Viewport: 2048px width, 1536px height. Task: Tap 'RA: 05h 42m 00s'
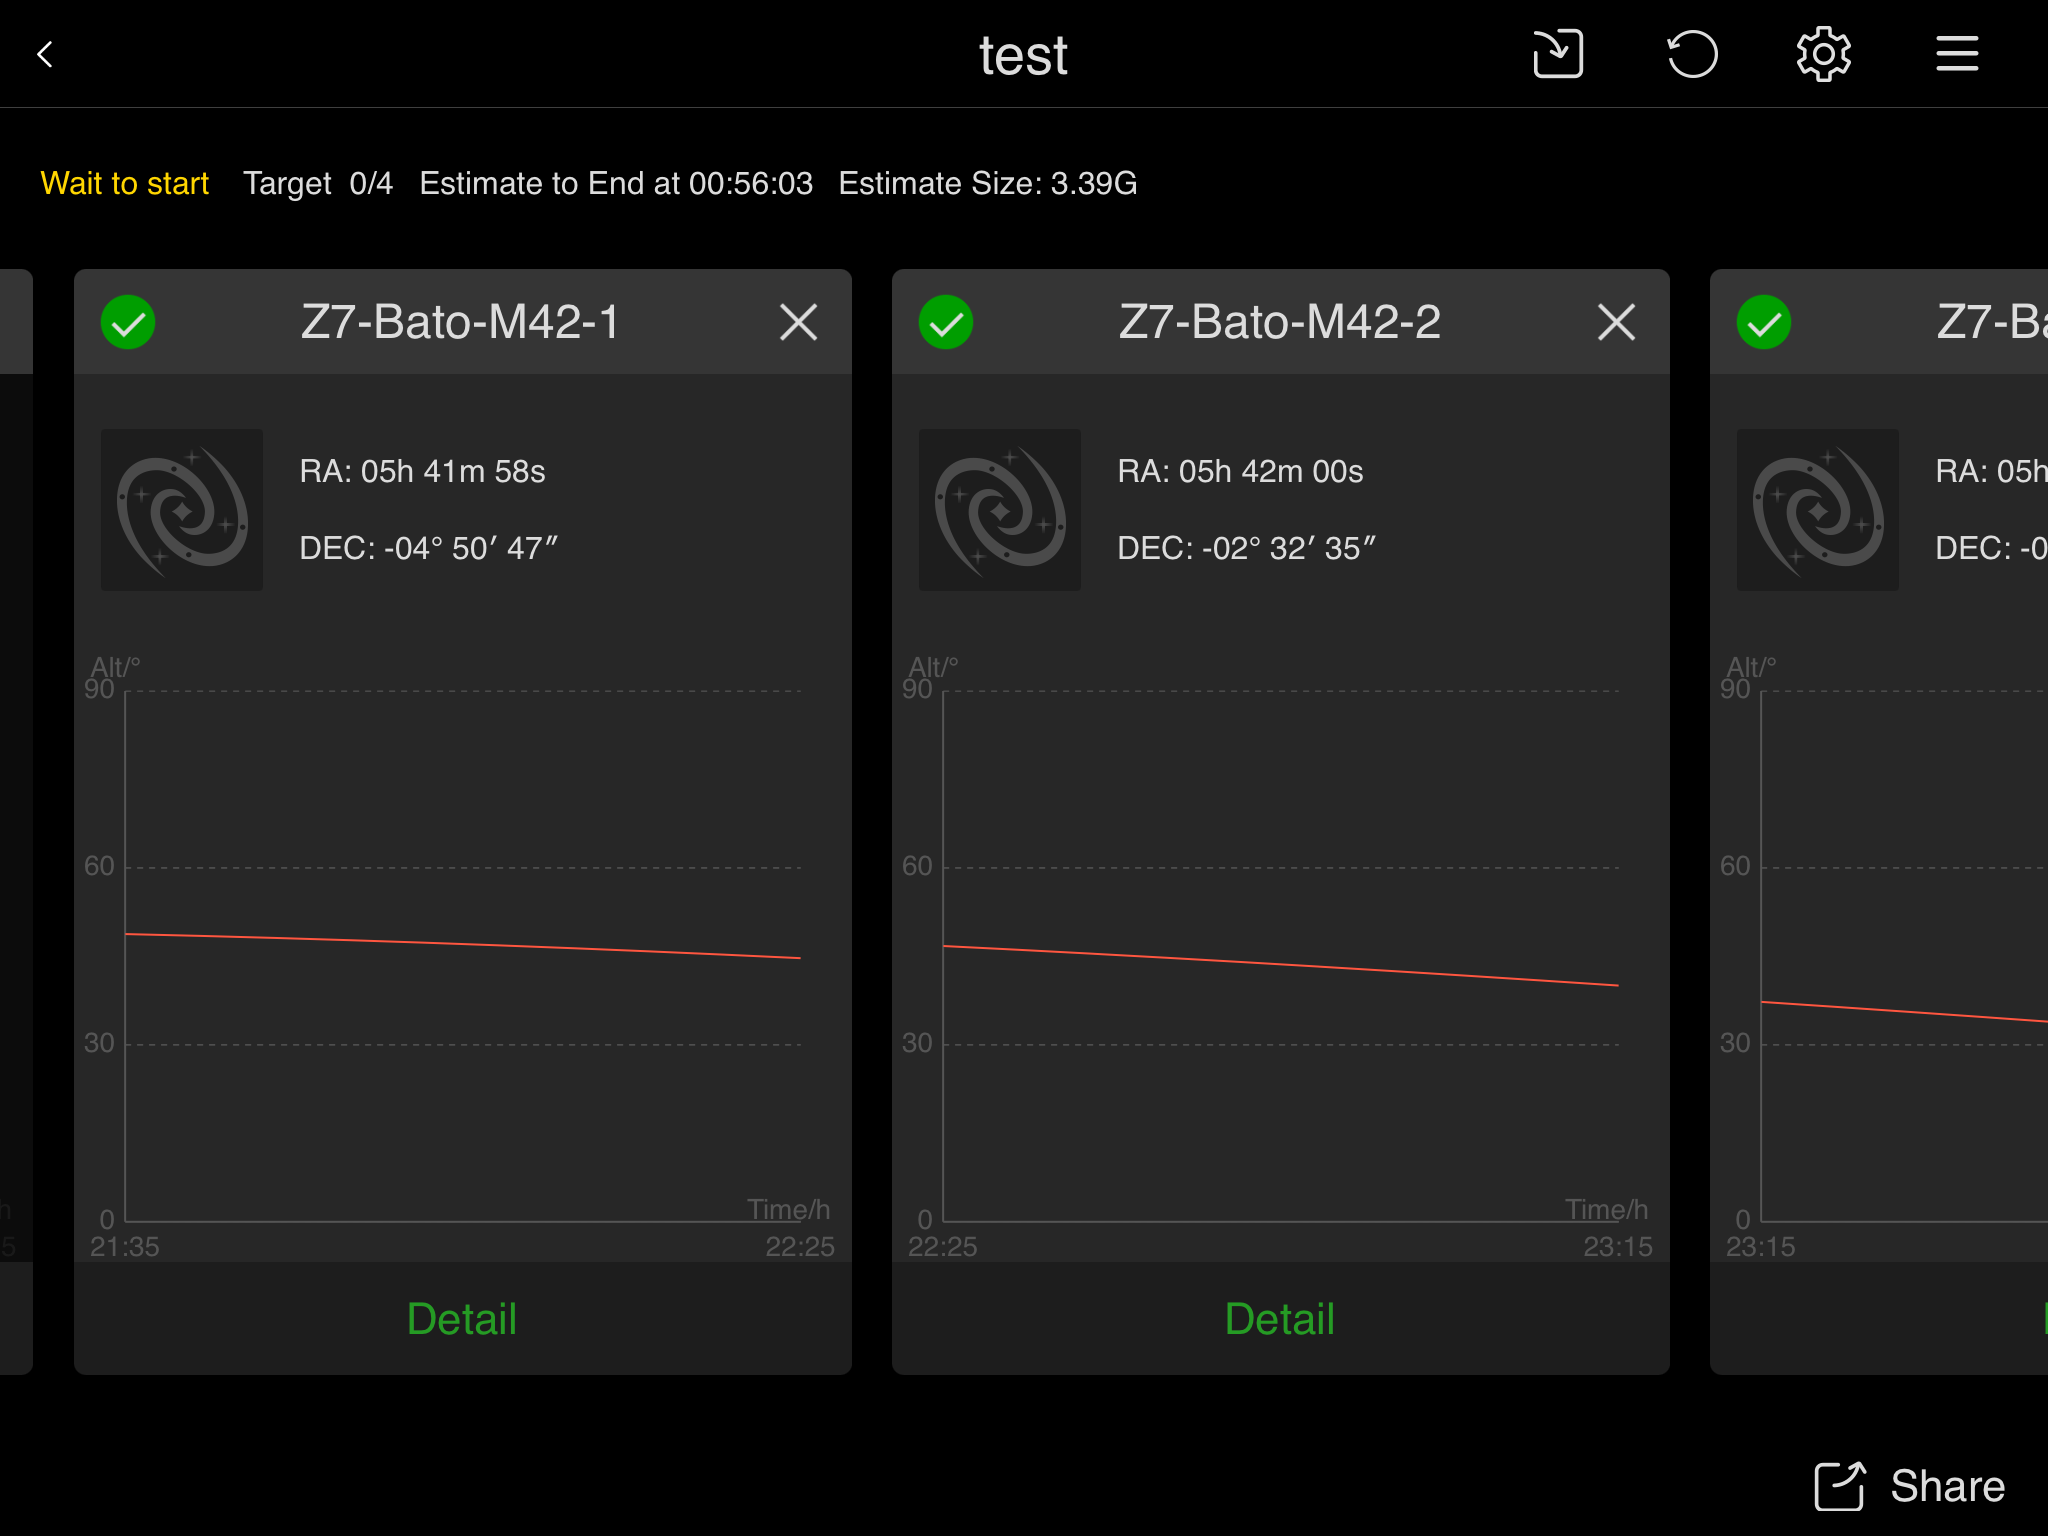[1240, 471]
